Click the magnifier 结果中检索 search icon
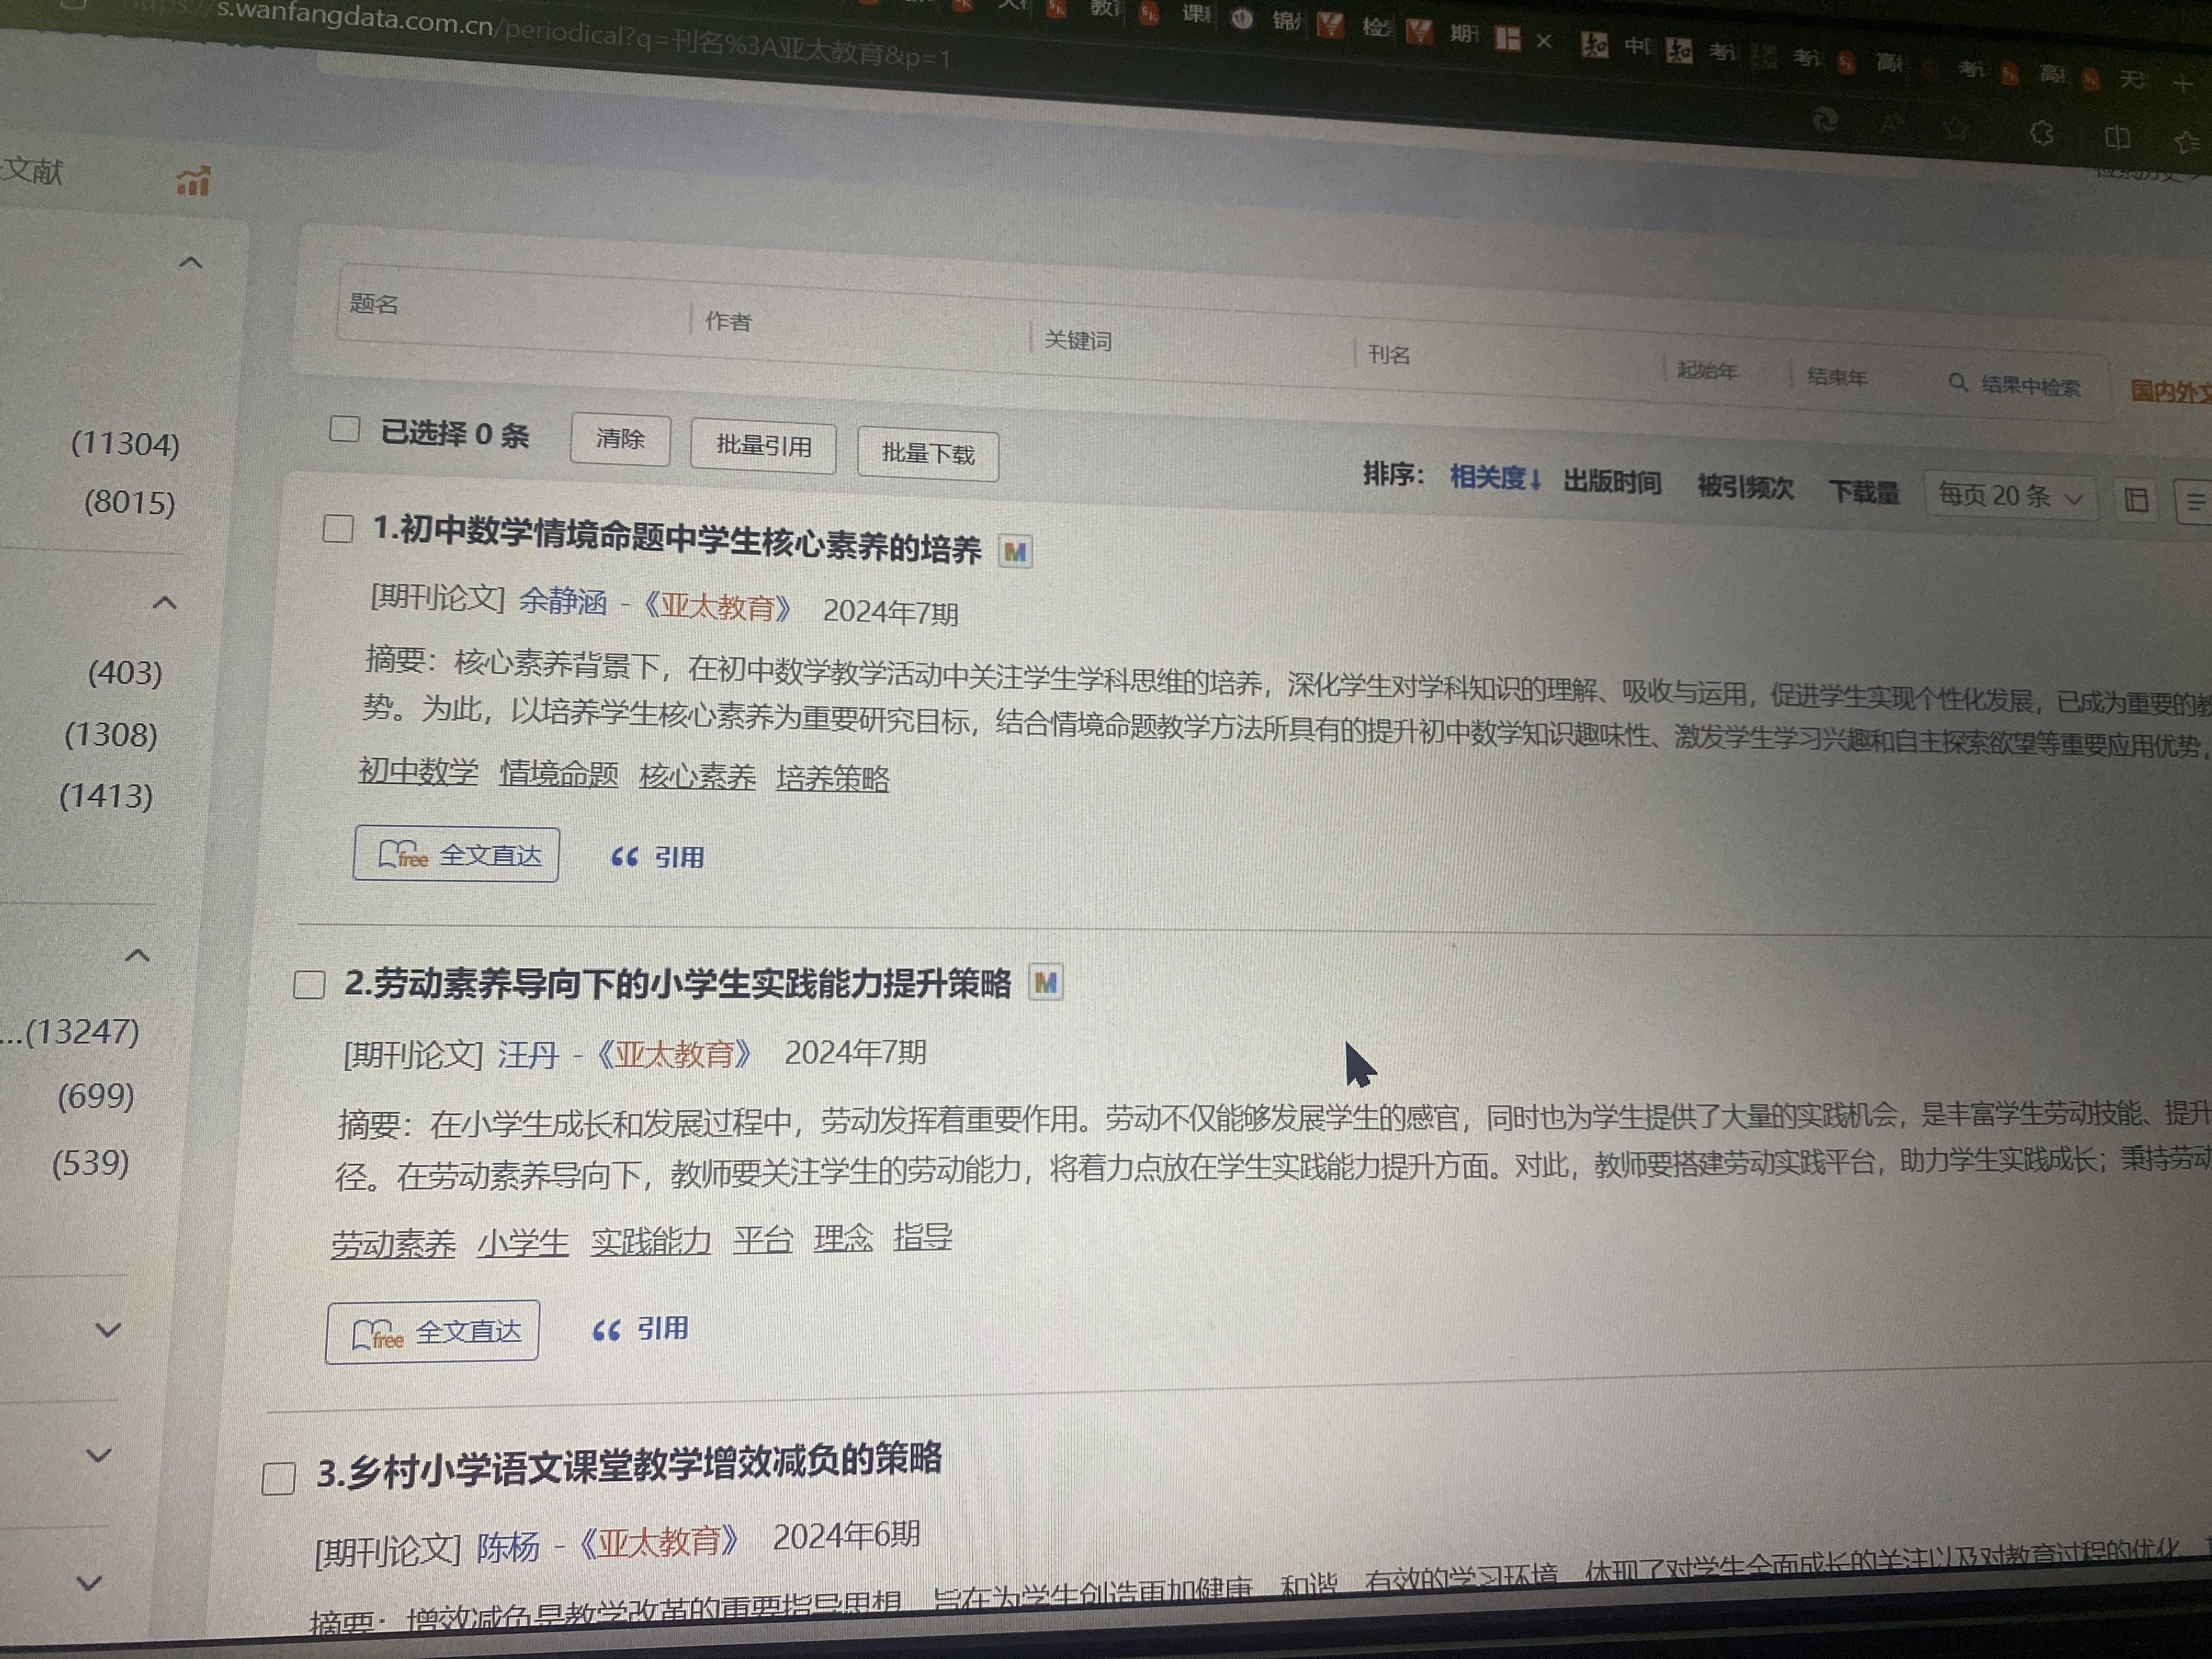 pos(1957,382)
